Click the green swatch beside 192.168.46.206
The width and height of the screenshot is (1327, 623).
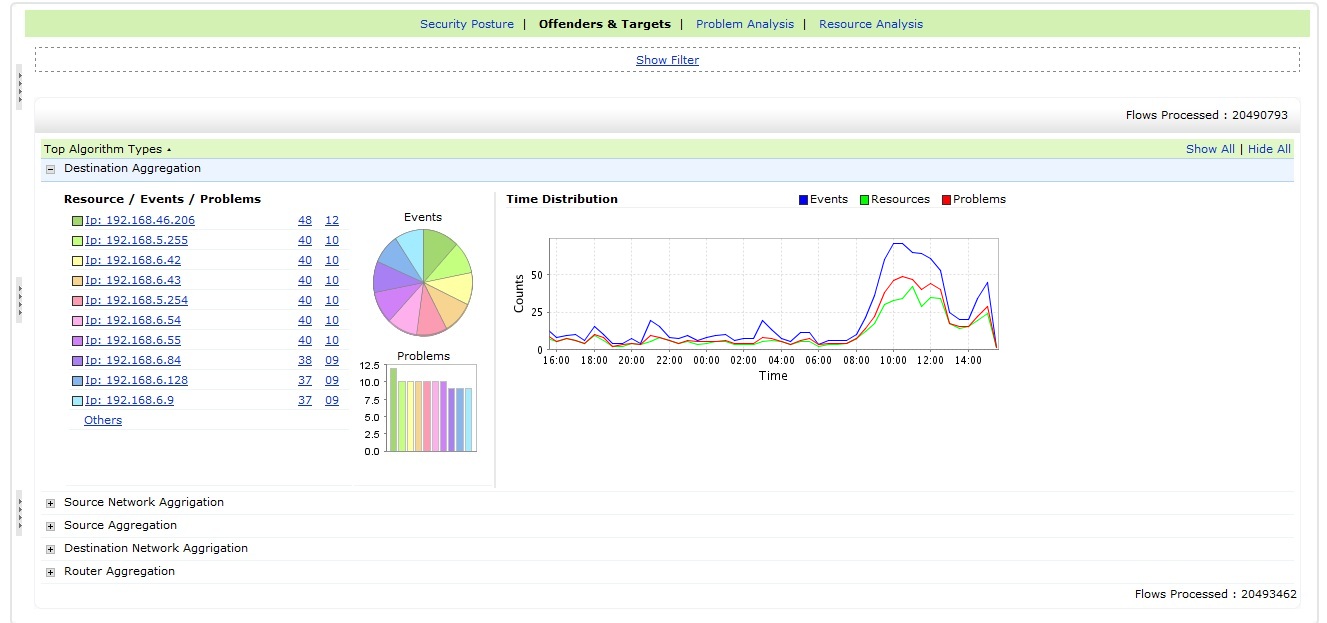point(77,221)
